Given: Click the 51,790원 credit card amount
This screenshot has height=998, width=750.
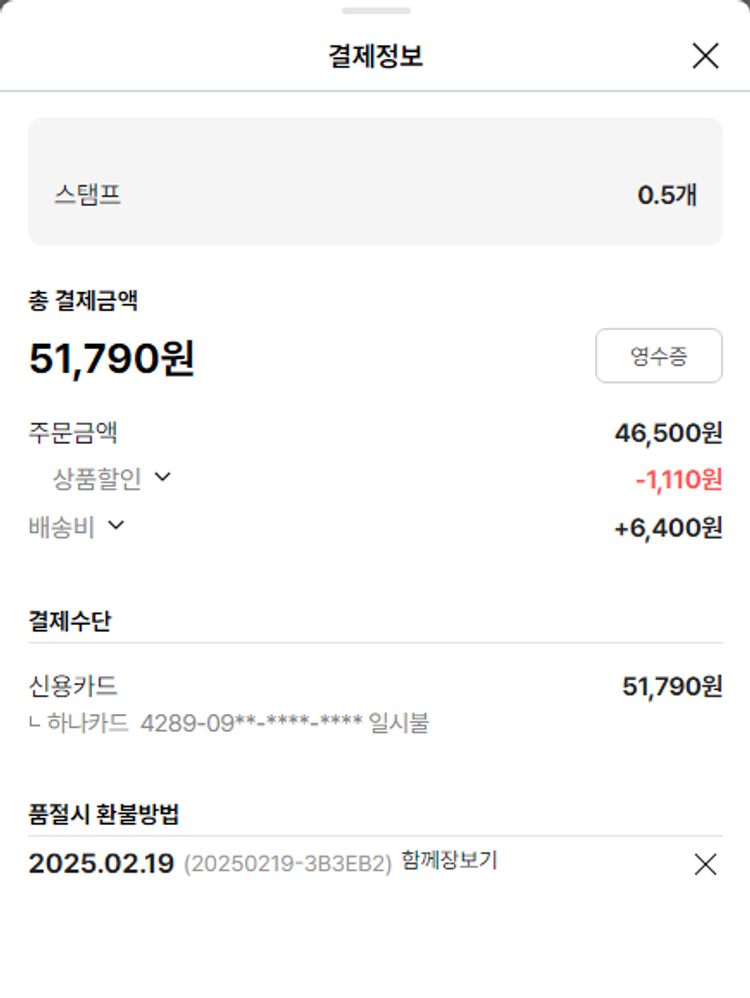Looking at the screenshot, I should 672,686.
